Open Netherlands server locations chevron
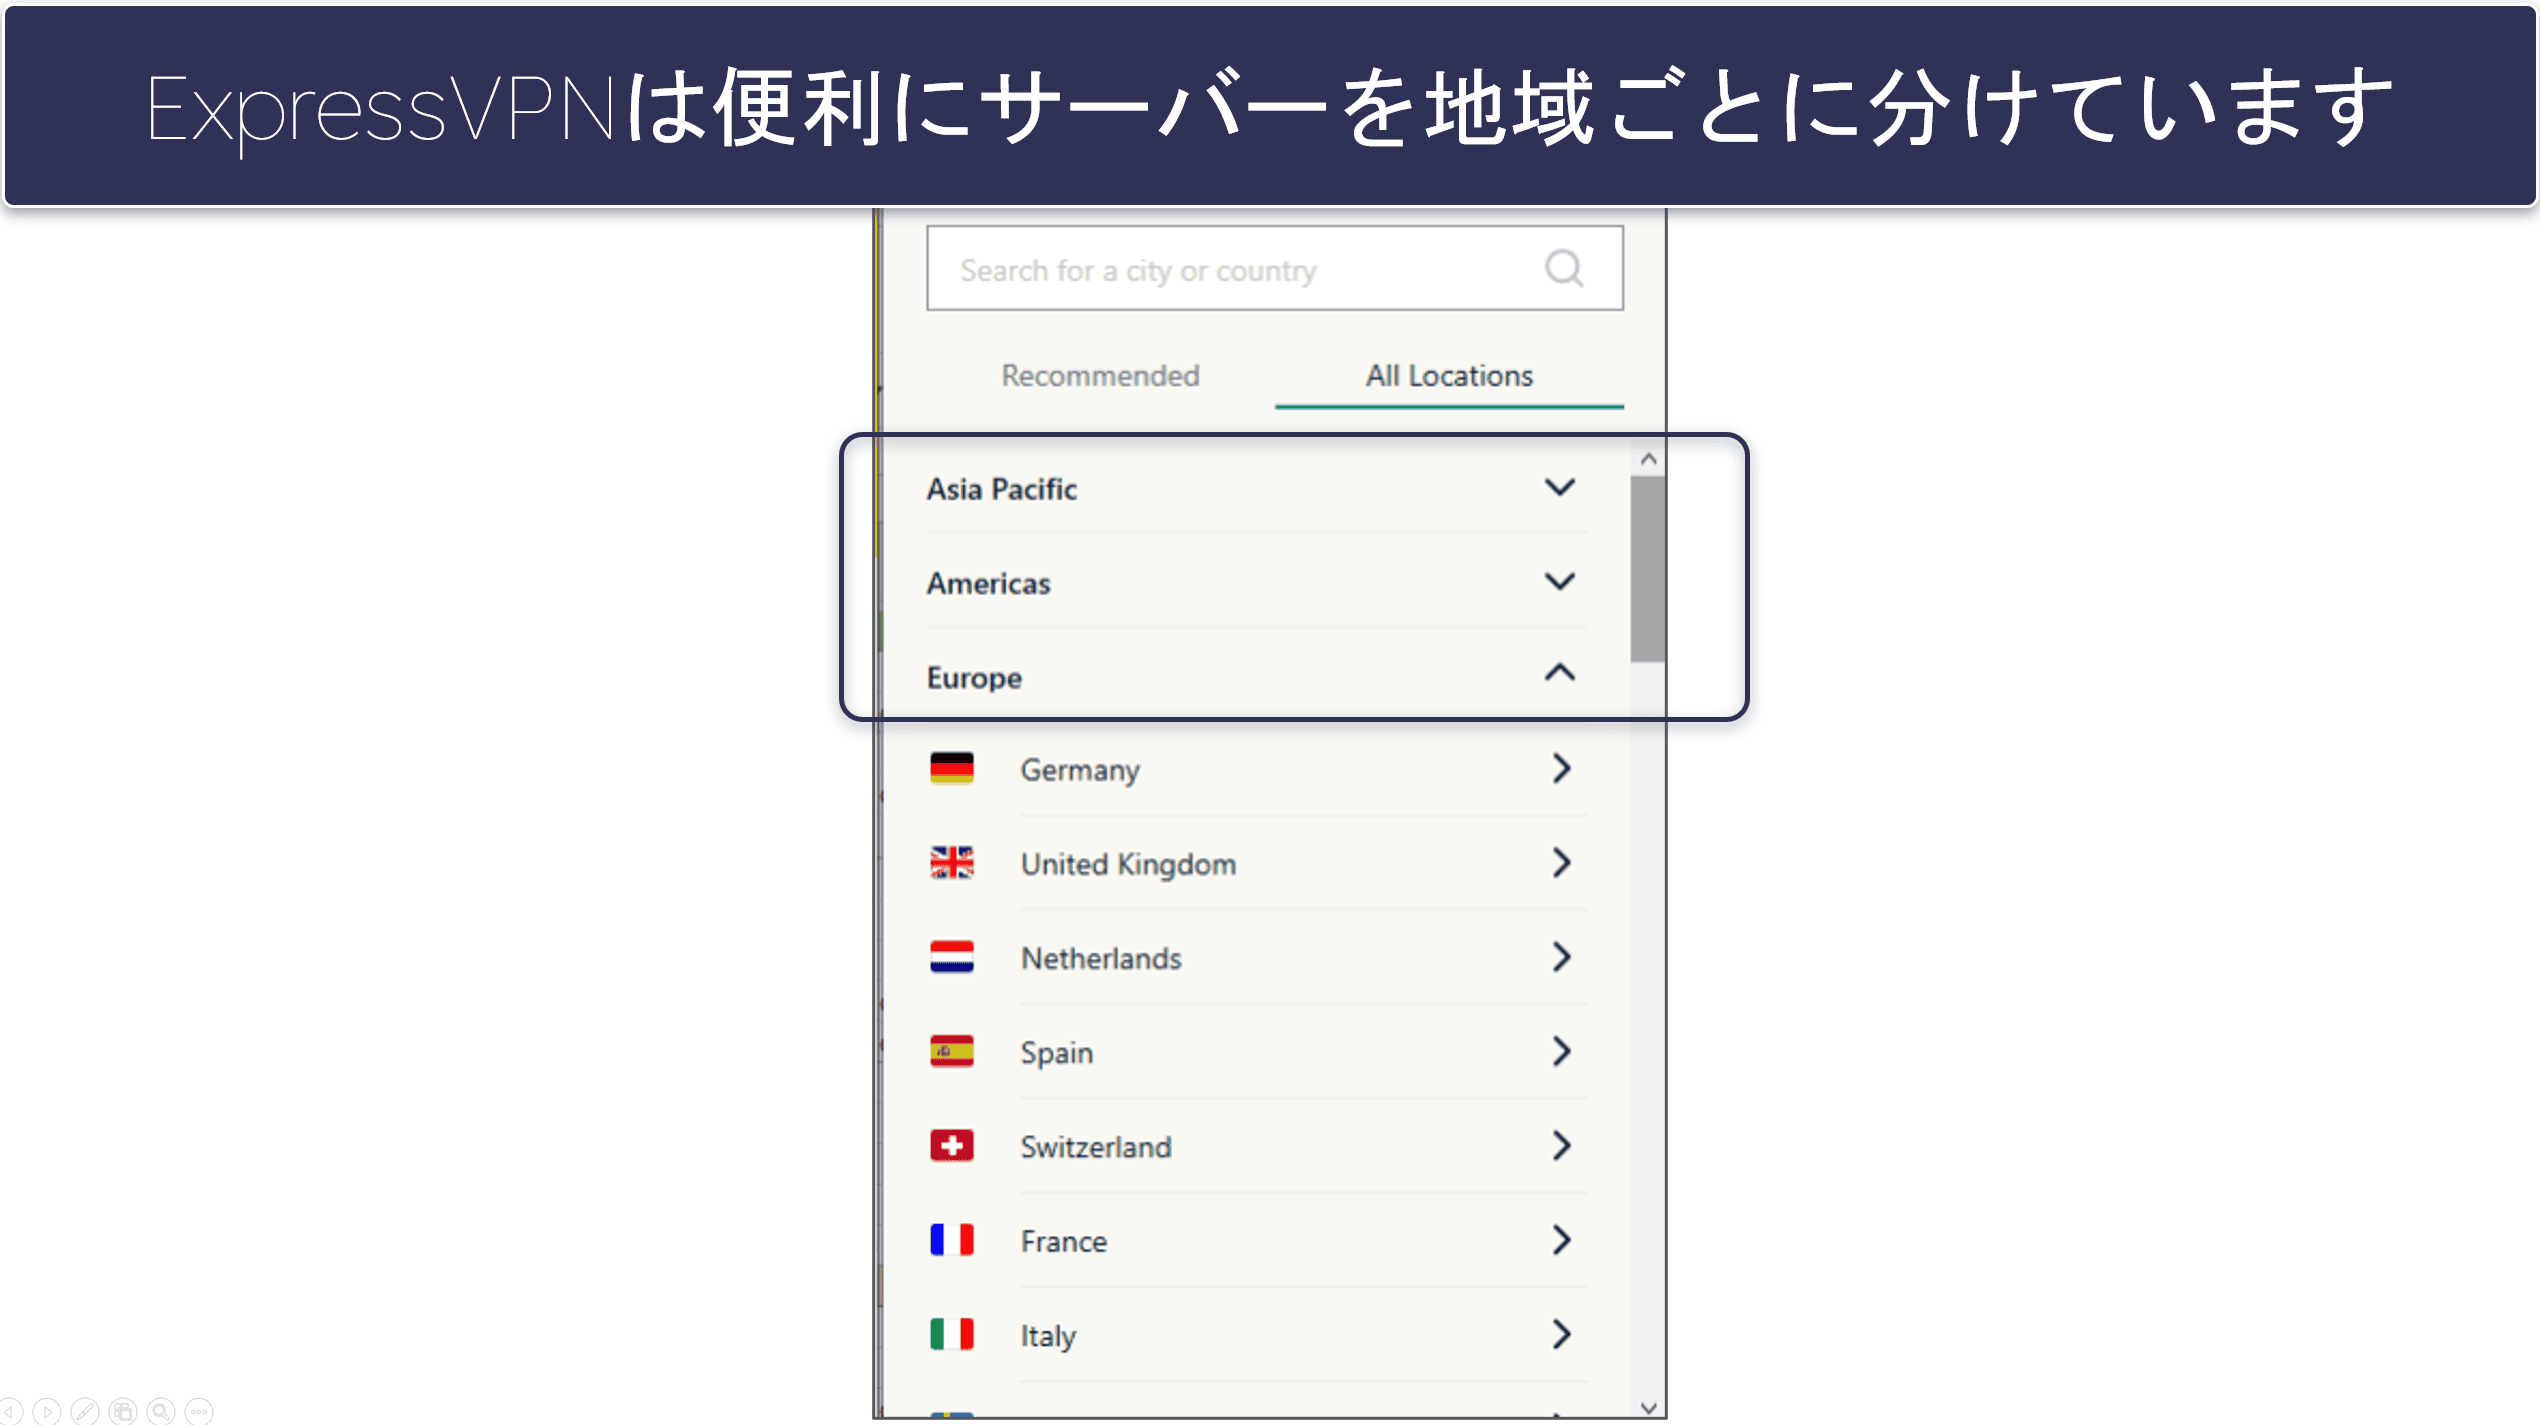 point(1561,957)
